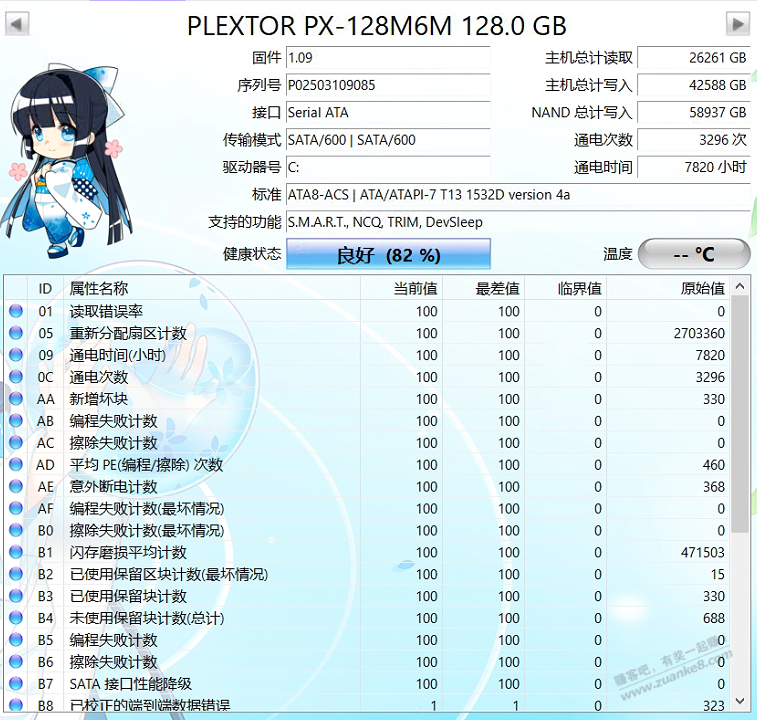Click disk title PLEXTOR PX-128M6M 128.0 GB

377,26
